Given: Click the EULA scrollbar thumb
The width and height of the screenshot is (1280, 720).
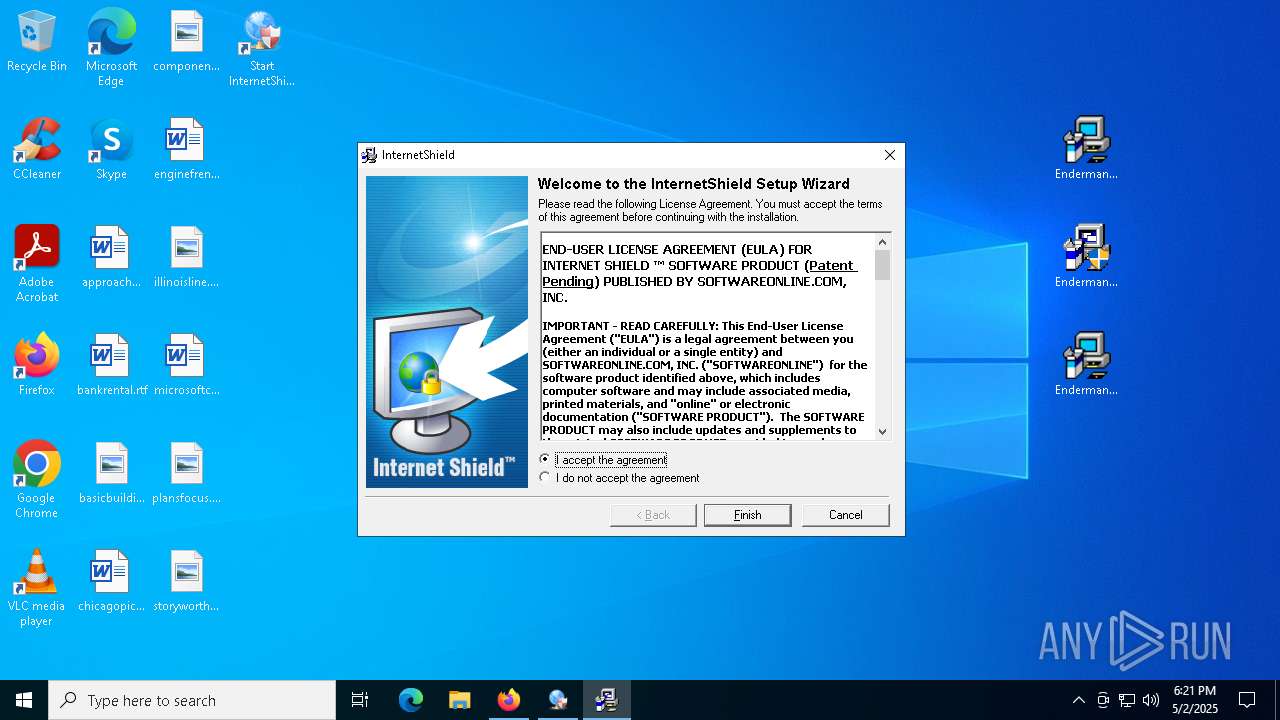Looking at the screenshot, I should coord(882,265).
